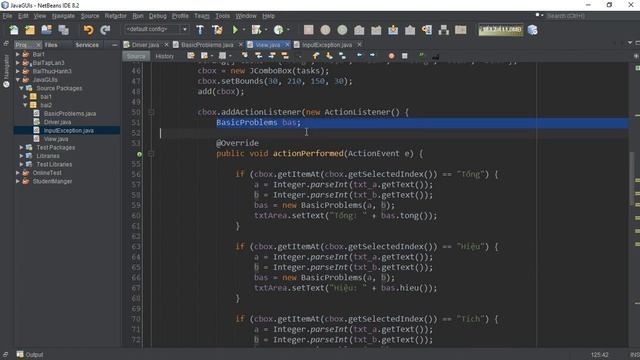Click the Save All icon
This screenshot has height=360, width=640.
pos(63,30)
